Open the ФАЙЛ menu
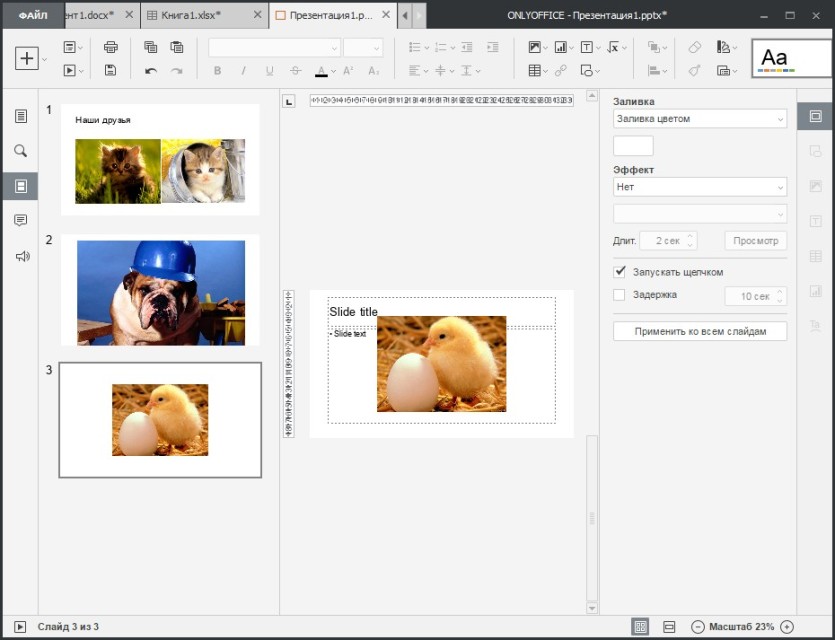 (33, 15)
